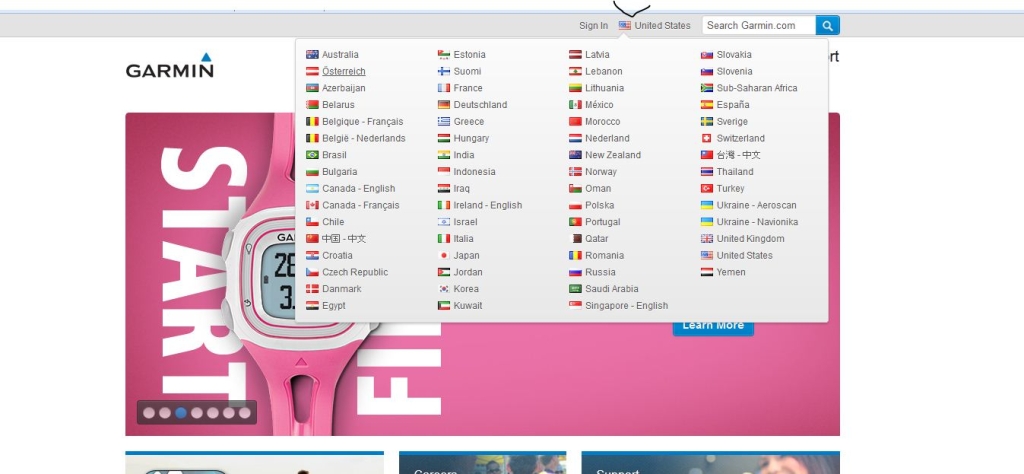1024x474 pixels.
Task: Click the Learn More button
Action: (x=713, y=326)
